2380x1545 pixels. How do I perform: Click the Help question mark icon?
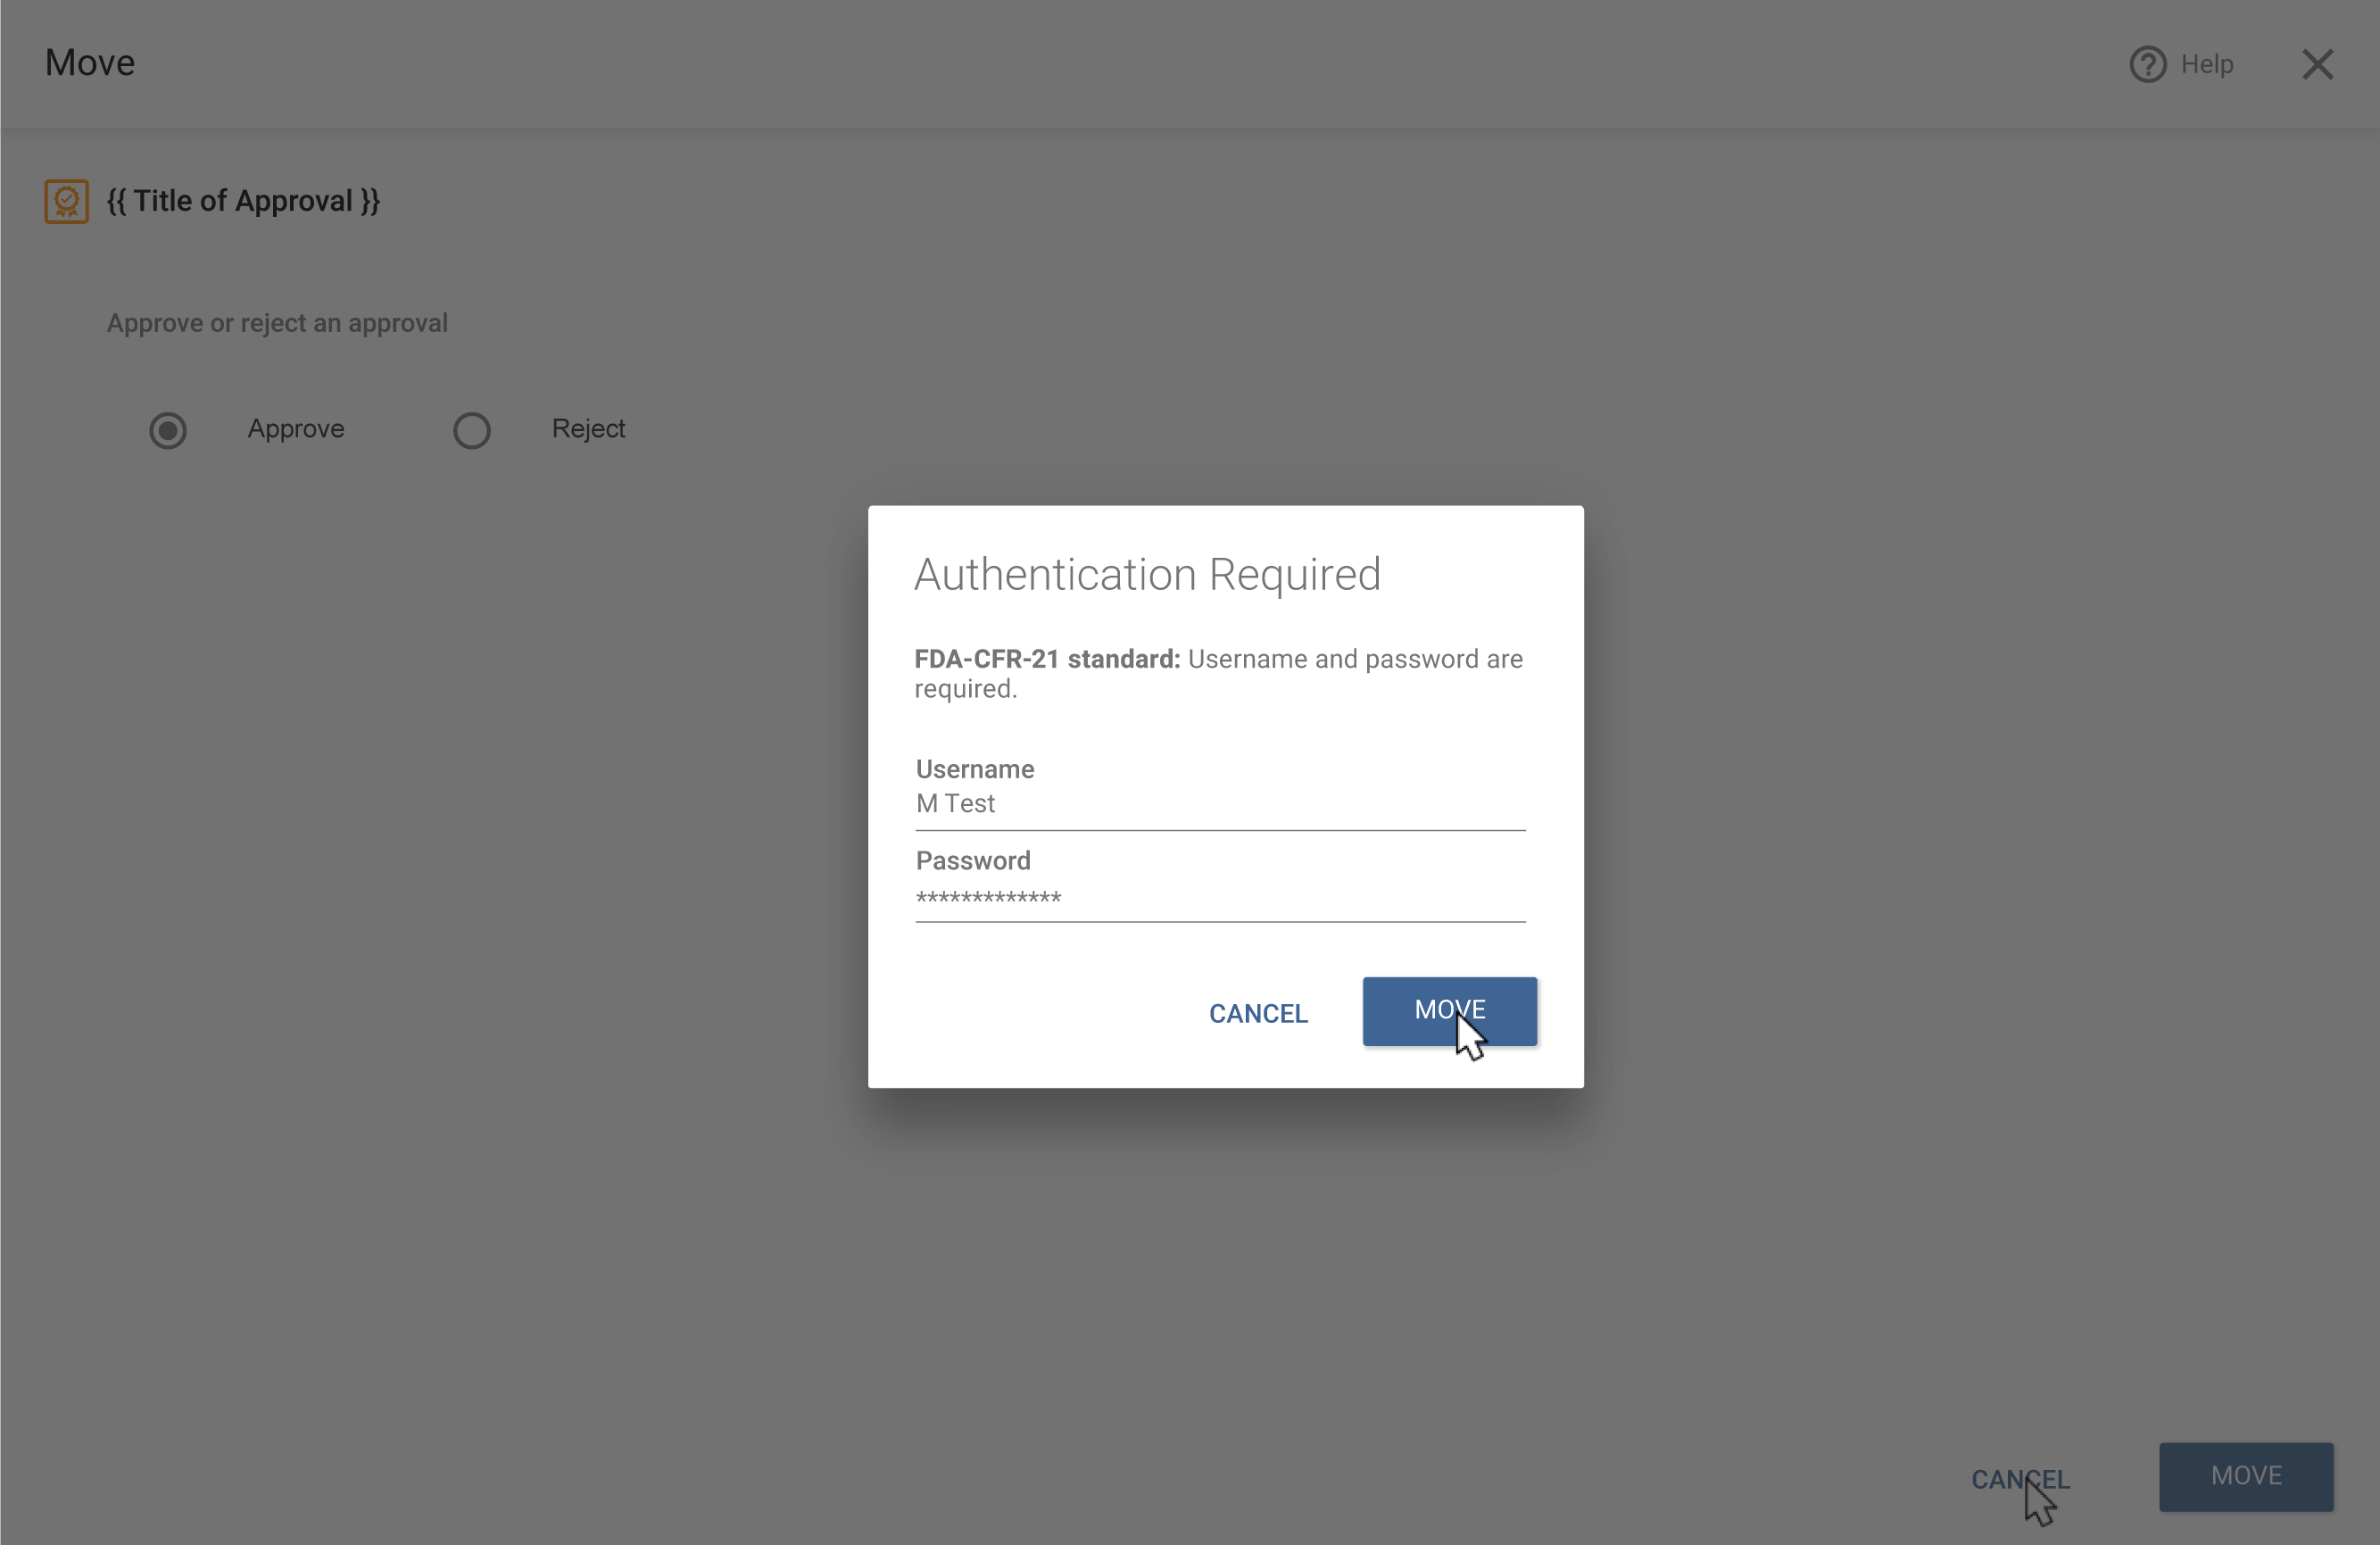[x=2147, y=64]
